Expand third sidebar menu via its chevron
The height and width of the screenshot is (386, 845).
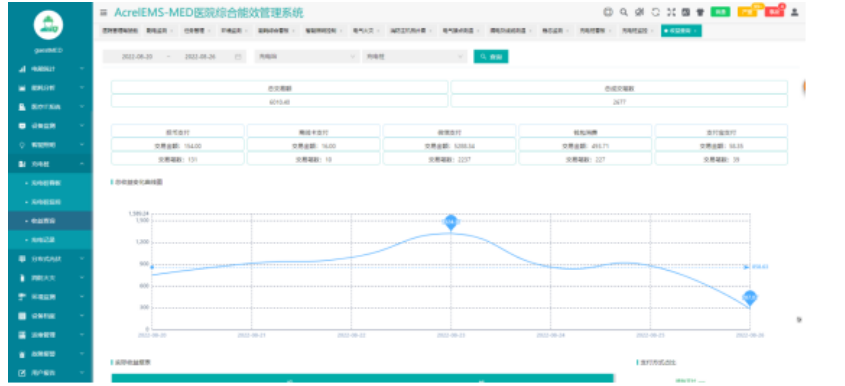point(82,107)
